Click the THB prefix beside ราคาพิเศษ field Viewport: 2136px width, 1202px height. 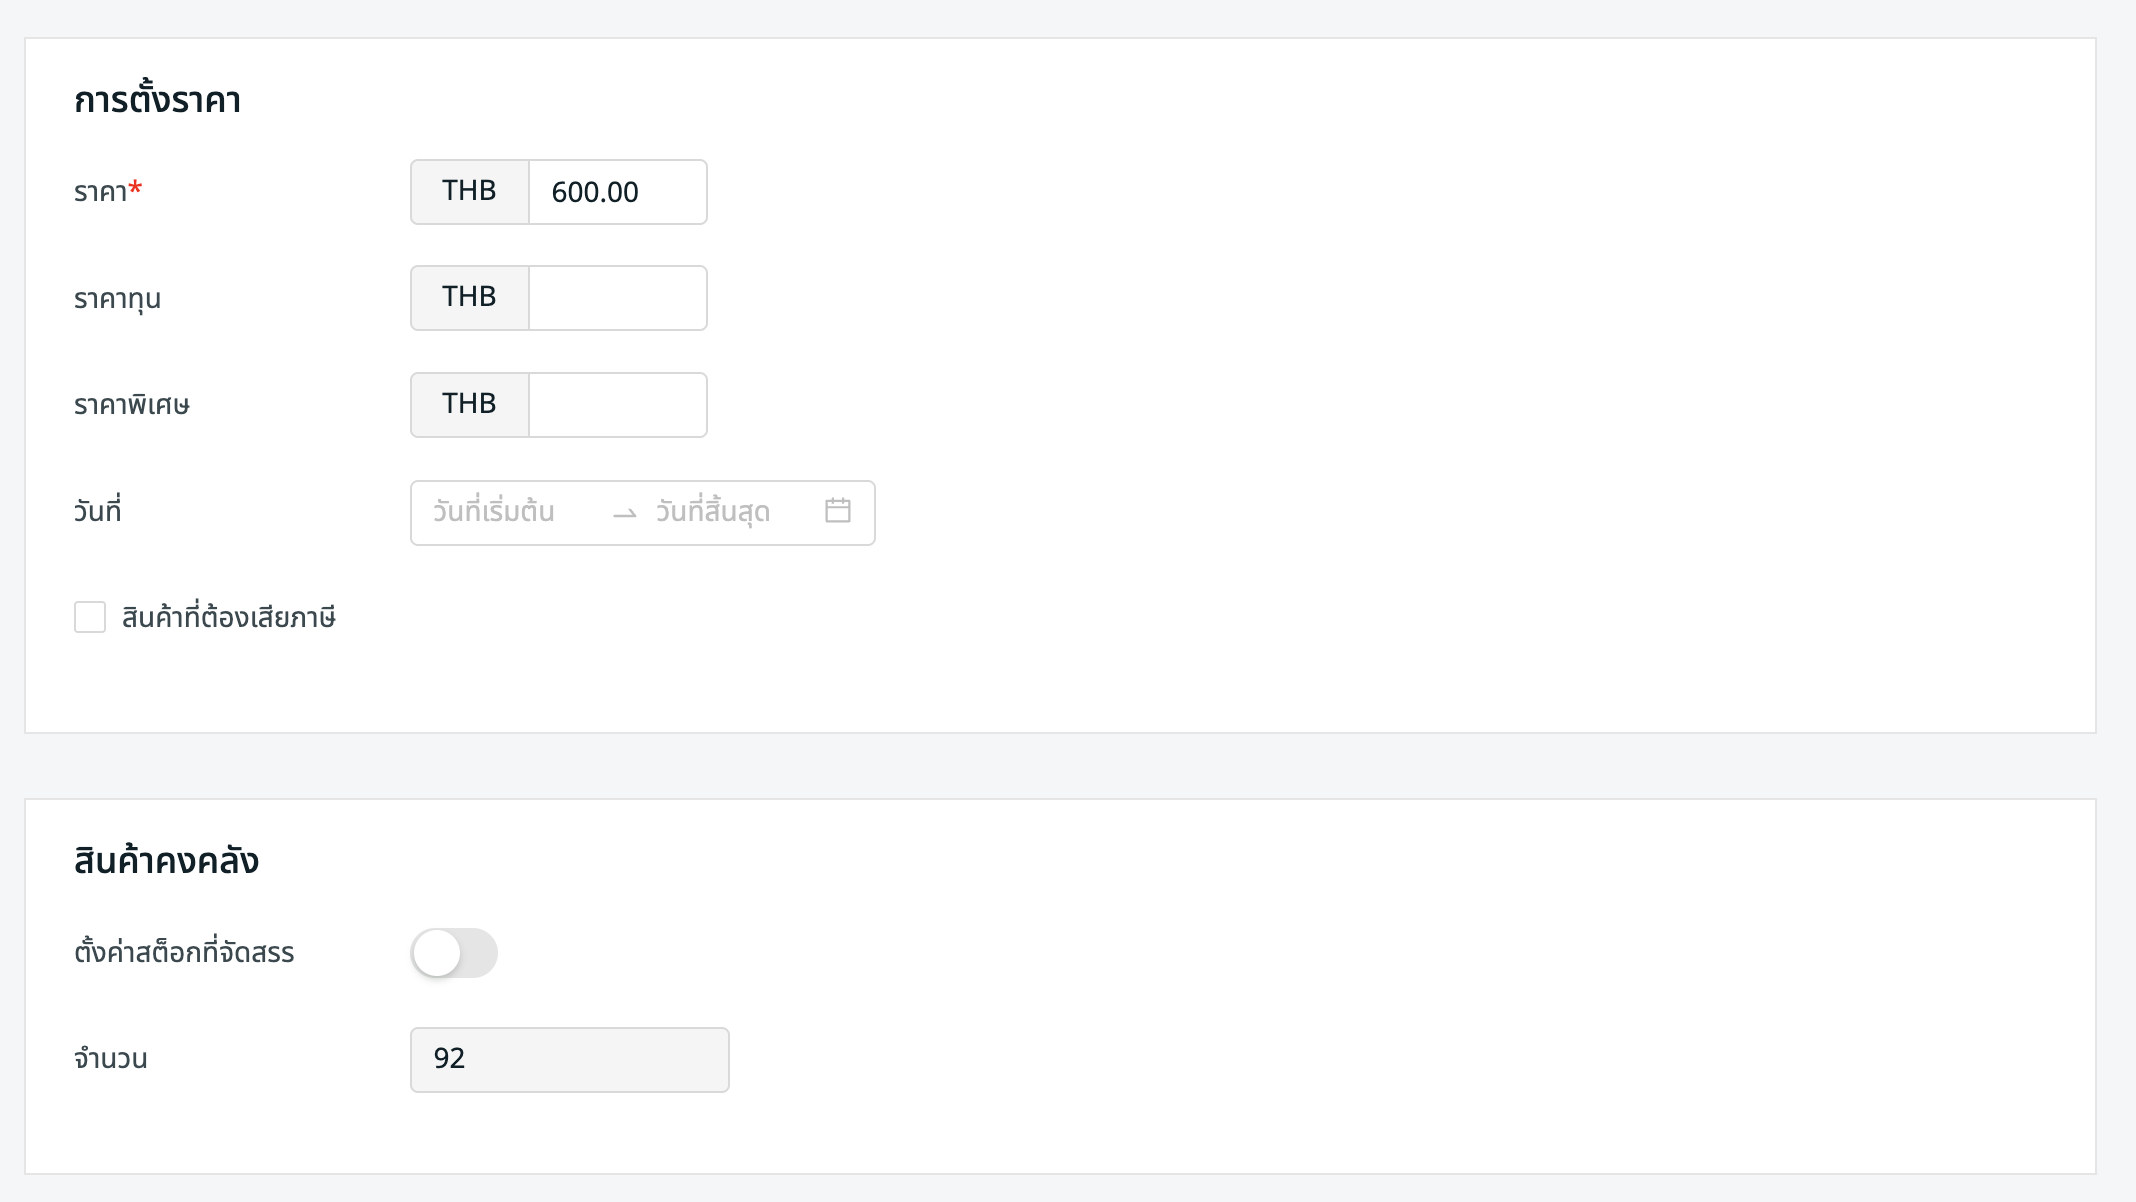coord(469,405)
